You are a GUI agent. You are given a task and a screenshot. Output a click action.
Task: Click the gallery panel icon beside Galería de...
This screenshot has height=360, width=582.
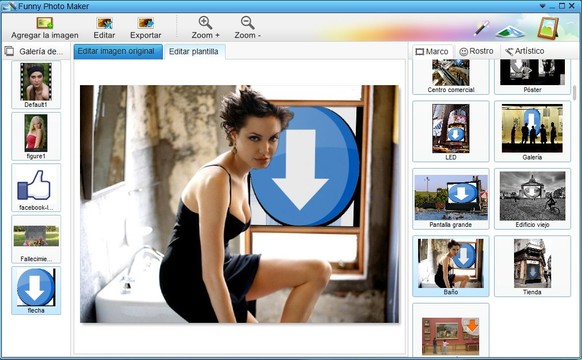pos(9,51)
